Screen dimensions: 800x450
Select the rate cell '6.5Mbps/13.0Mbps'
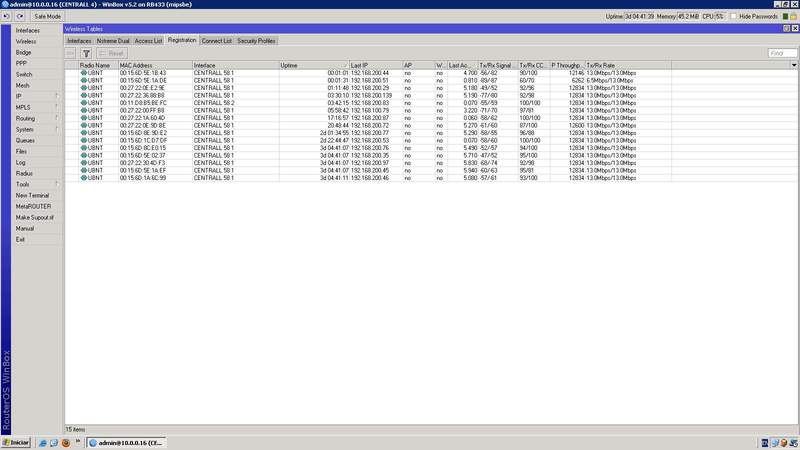click(610, 80)
